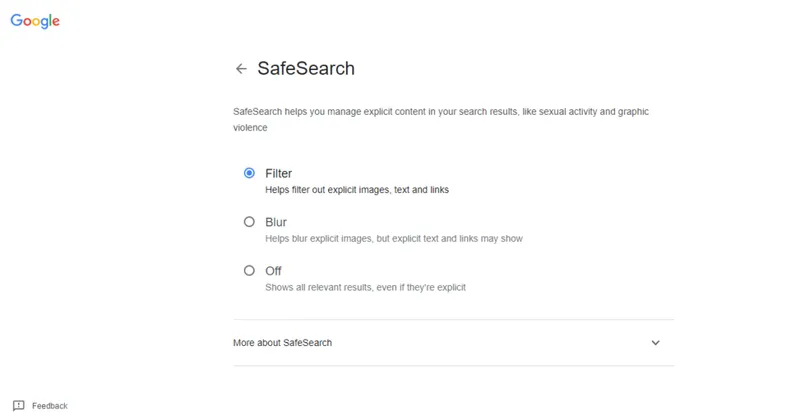Click the Google logo
Image resolution: width=800 pixels, height=420 pixels.
[35, 21]
